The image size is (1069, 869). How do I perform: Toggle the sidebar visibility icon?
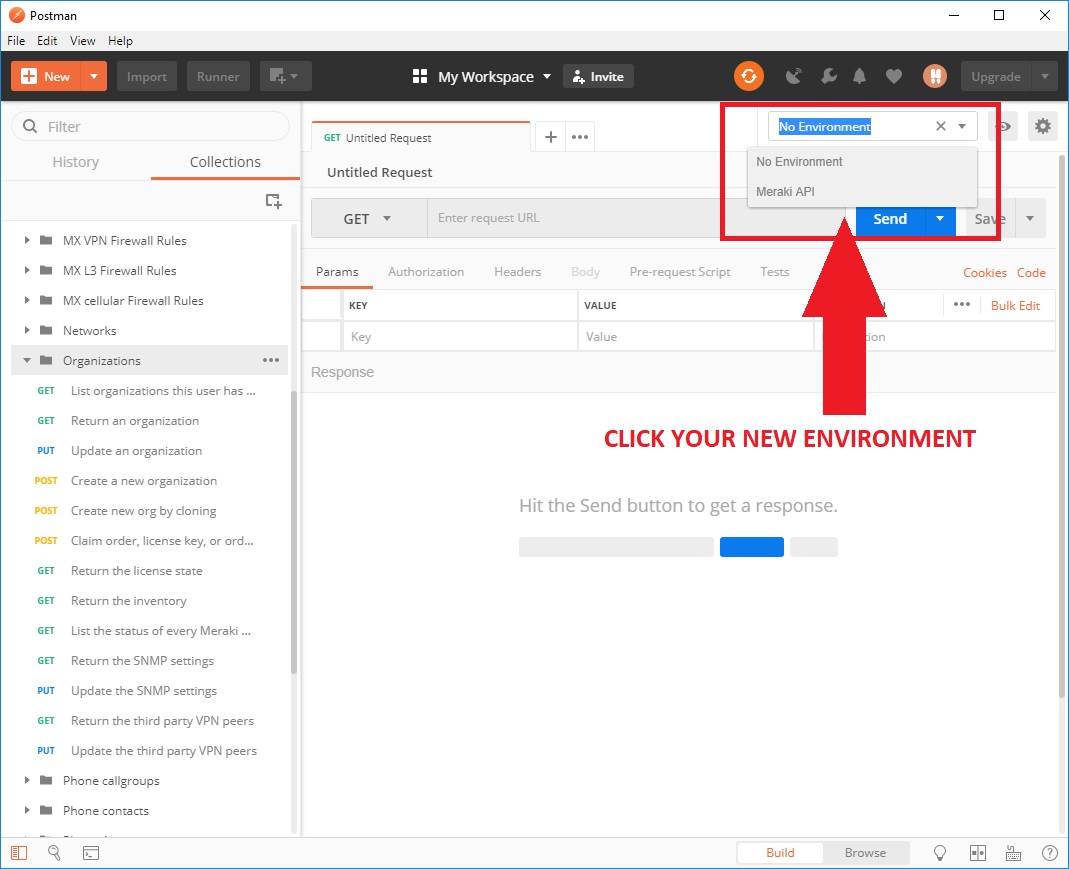(x=20, y=853)
